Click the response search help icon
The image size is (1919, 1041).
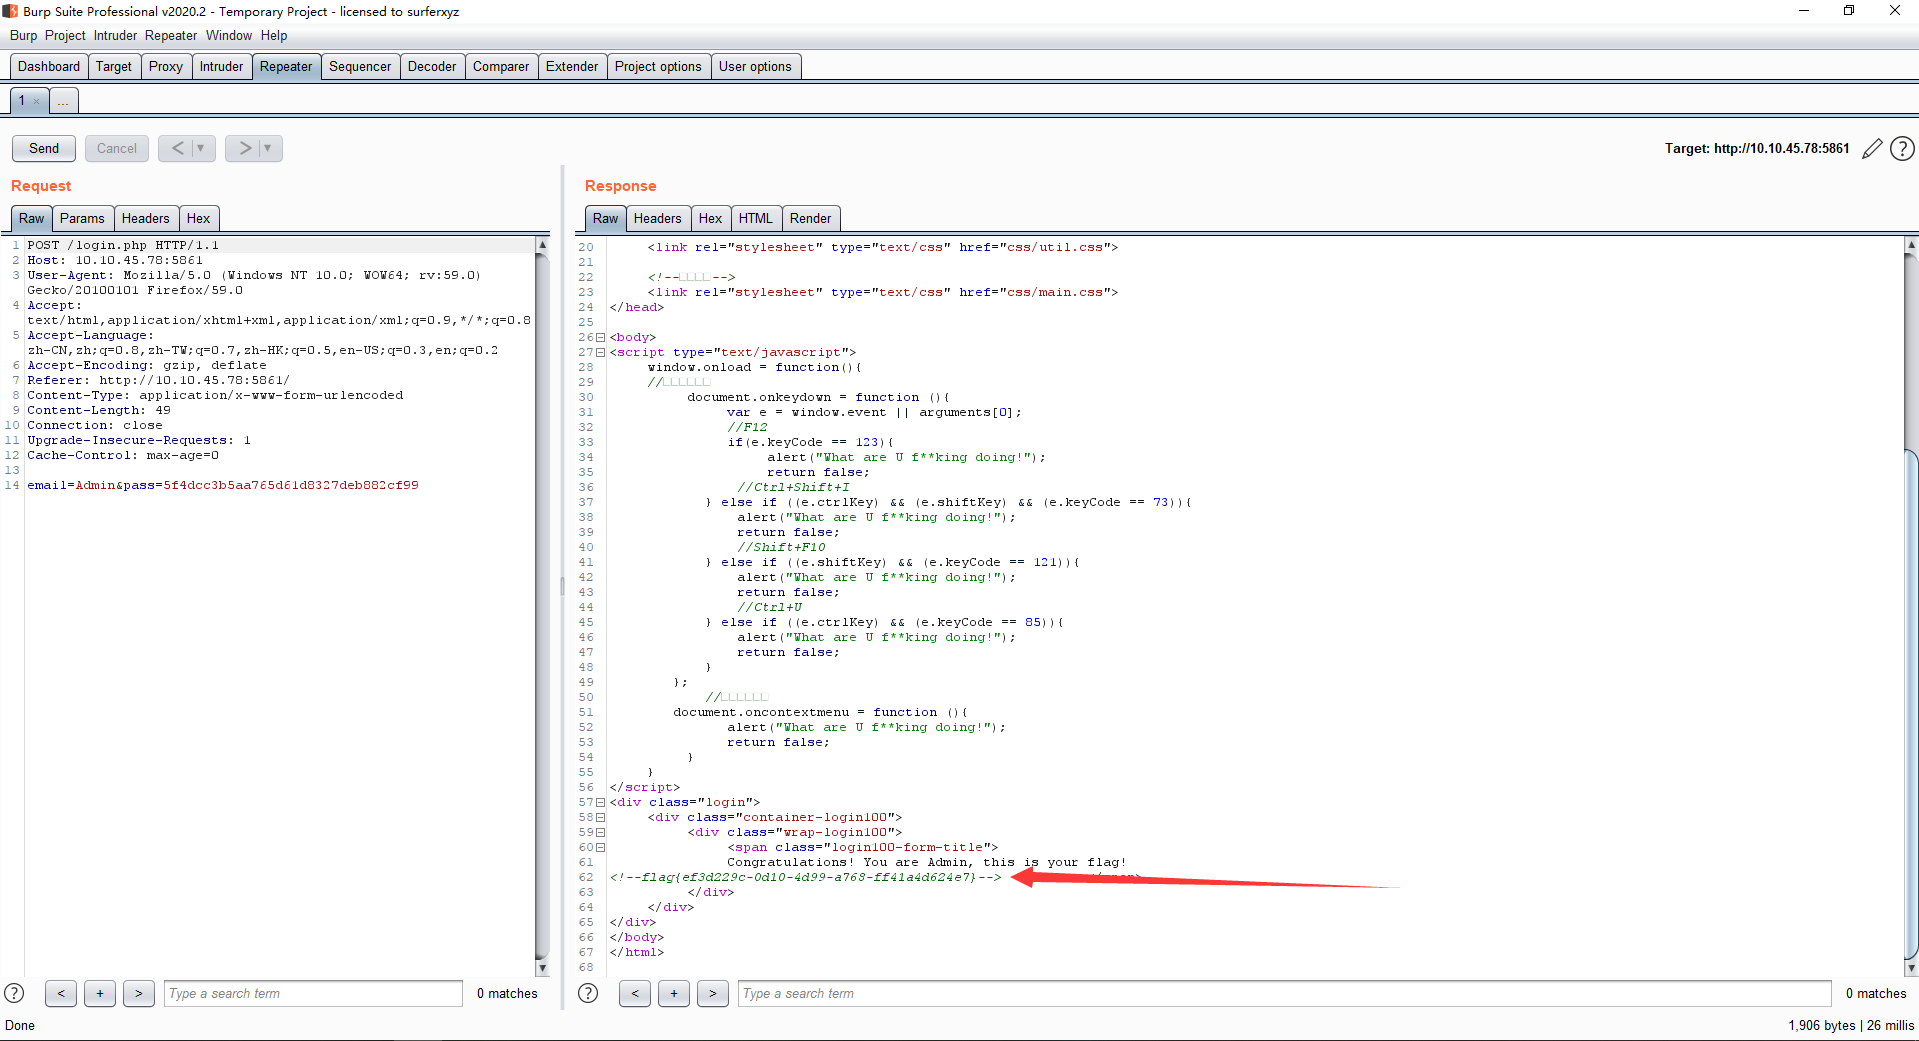(x=588, y=993)
